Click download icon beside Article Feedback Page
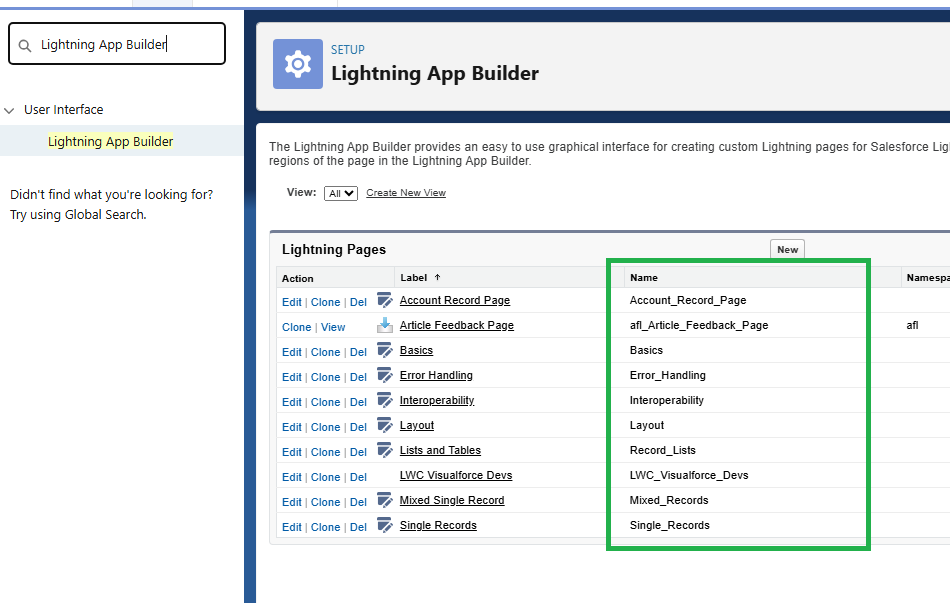This screenshot has height=603, width=950. click(x=385, y=325)
